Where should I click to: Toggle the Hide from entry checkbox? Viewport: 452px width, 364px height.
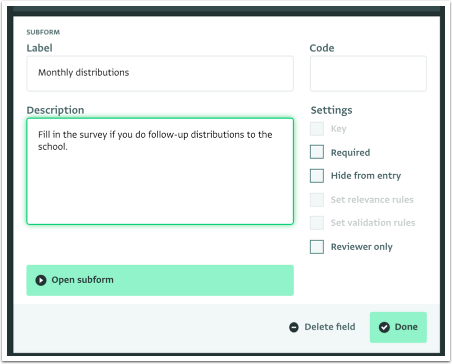pyautogui.click(x=317, y=176)
